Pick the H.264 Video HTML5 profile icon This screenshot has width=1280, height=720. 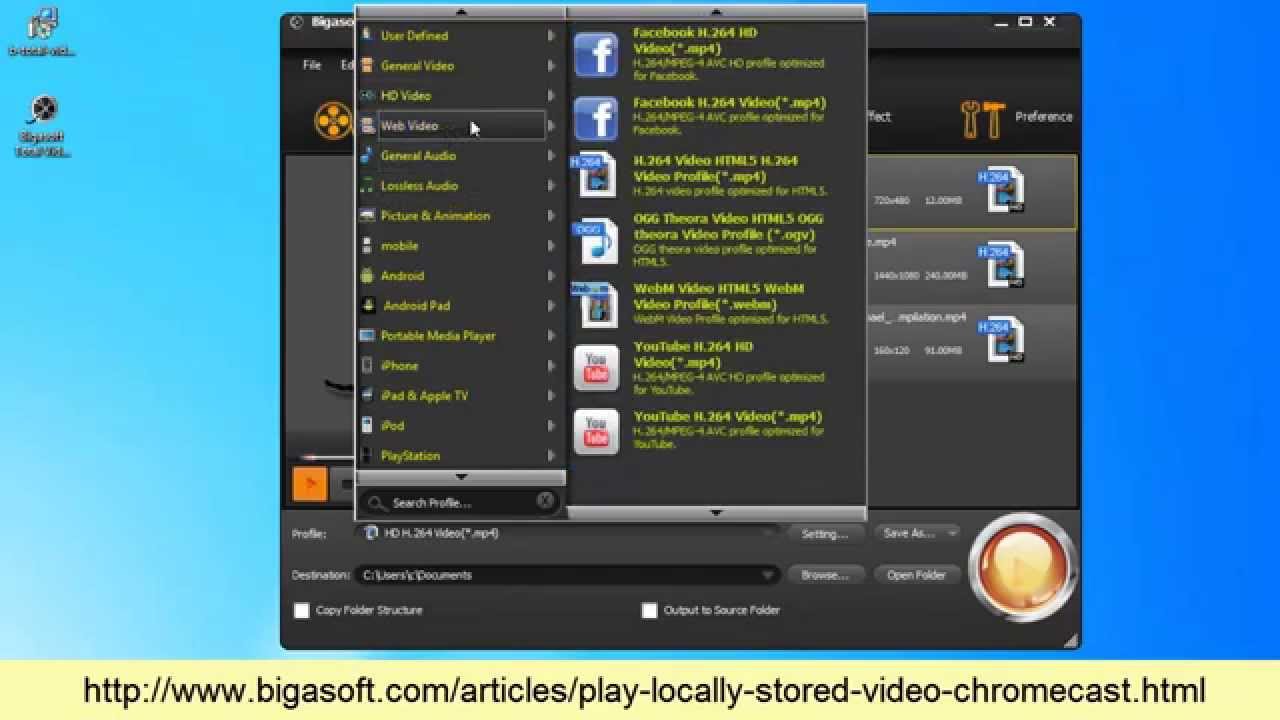593,176
